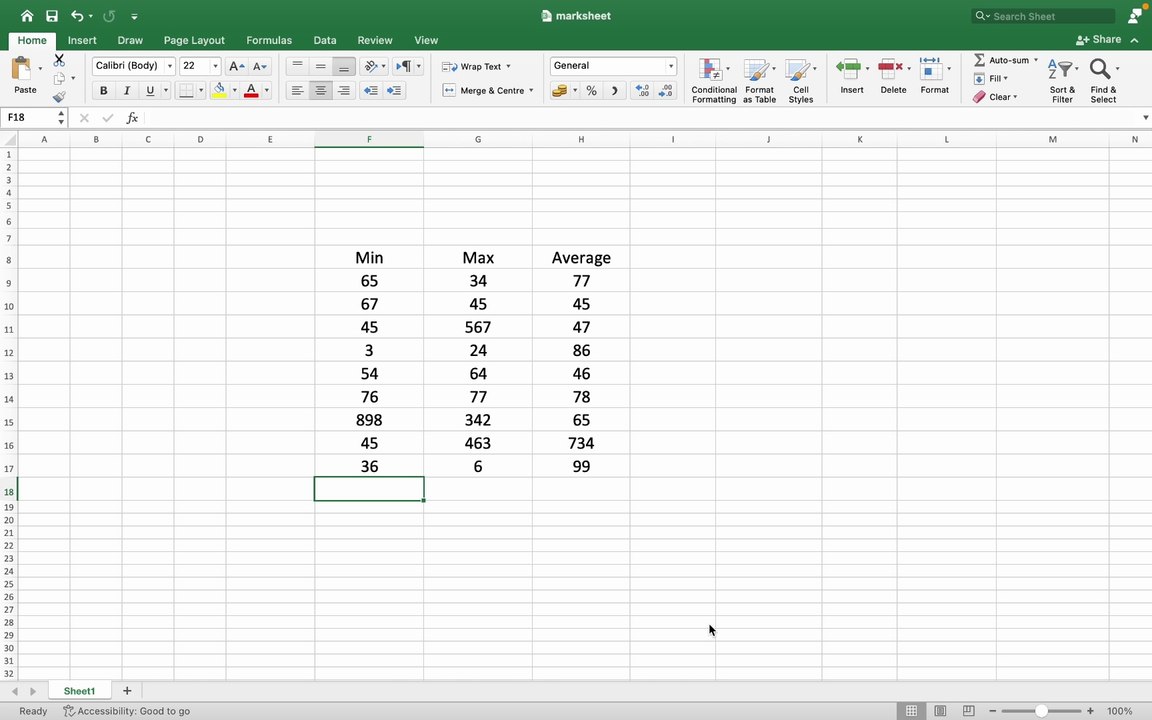Expand the number format General dropdown
Image resolution: width=1152 pixels, height=720 pixels.
tap(671, 66)
